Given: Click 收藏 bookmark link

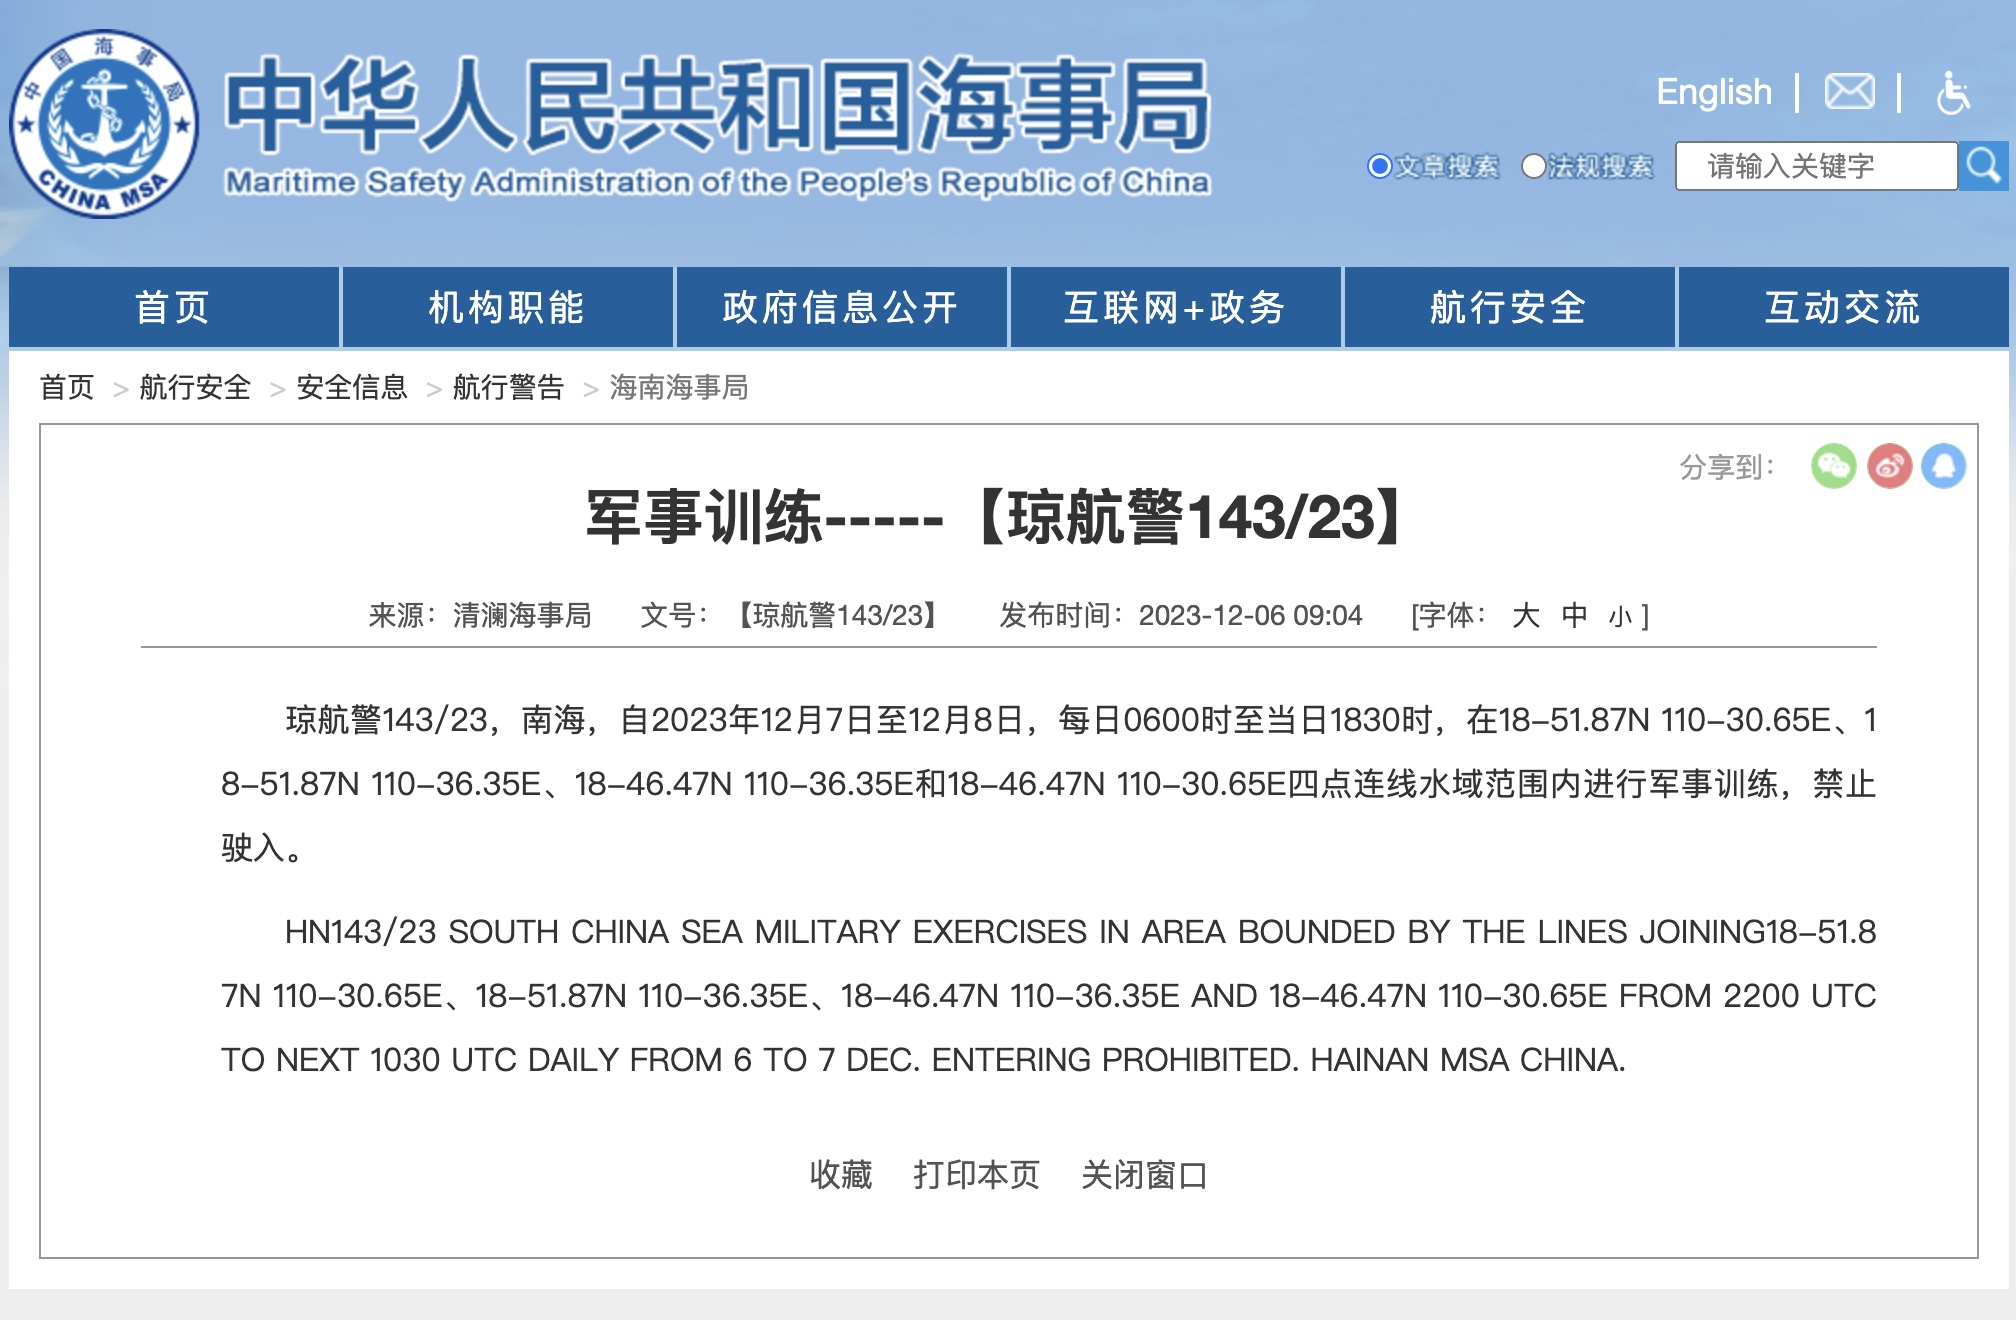Looking at the screenshot, I should (840, 1174).
